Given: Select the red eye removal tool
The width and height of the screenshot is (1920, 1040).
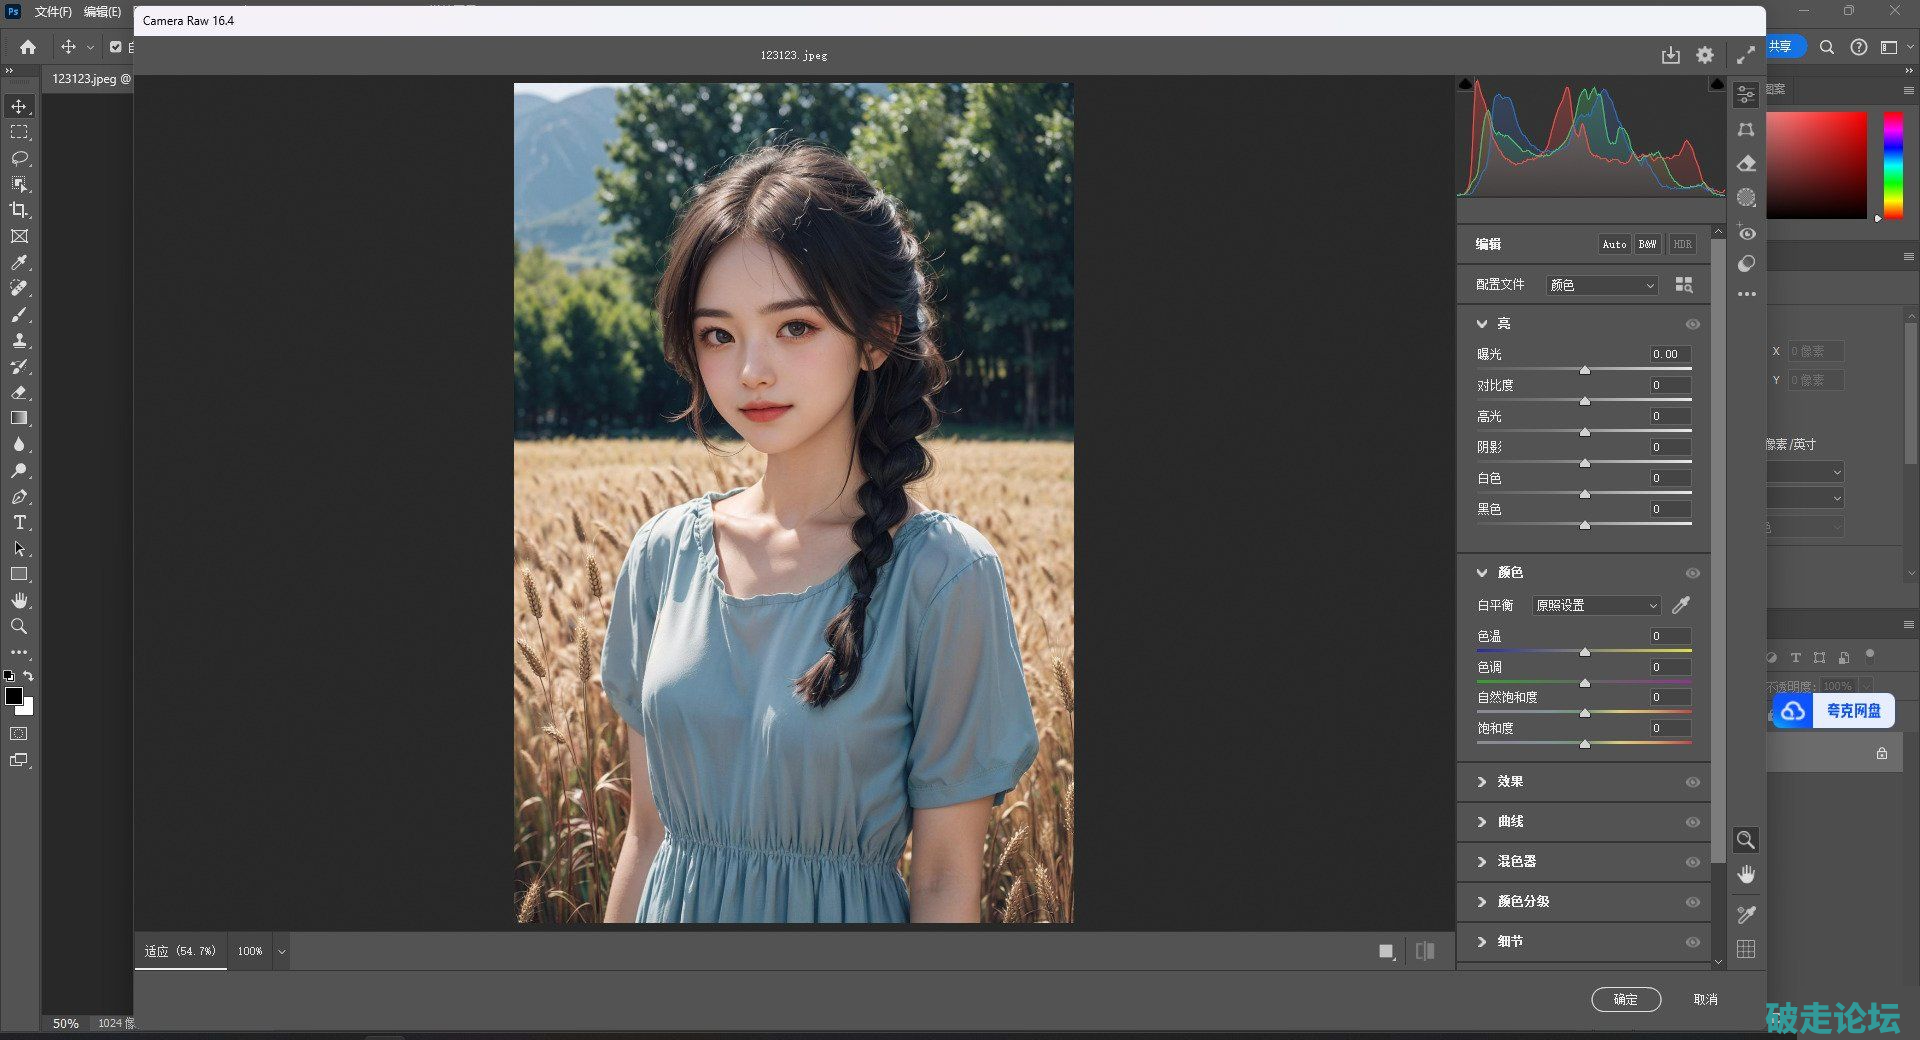Looking at the screenshot, I should tap(1746, 234).
